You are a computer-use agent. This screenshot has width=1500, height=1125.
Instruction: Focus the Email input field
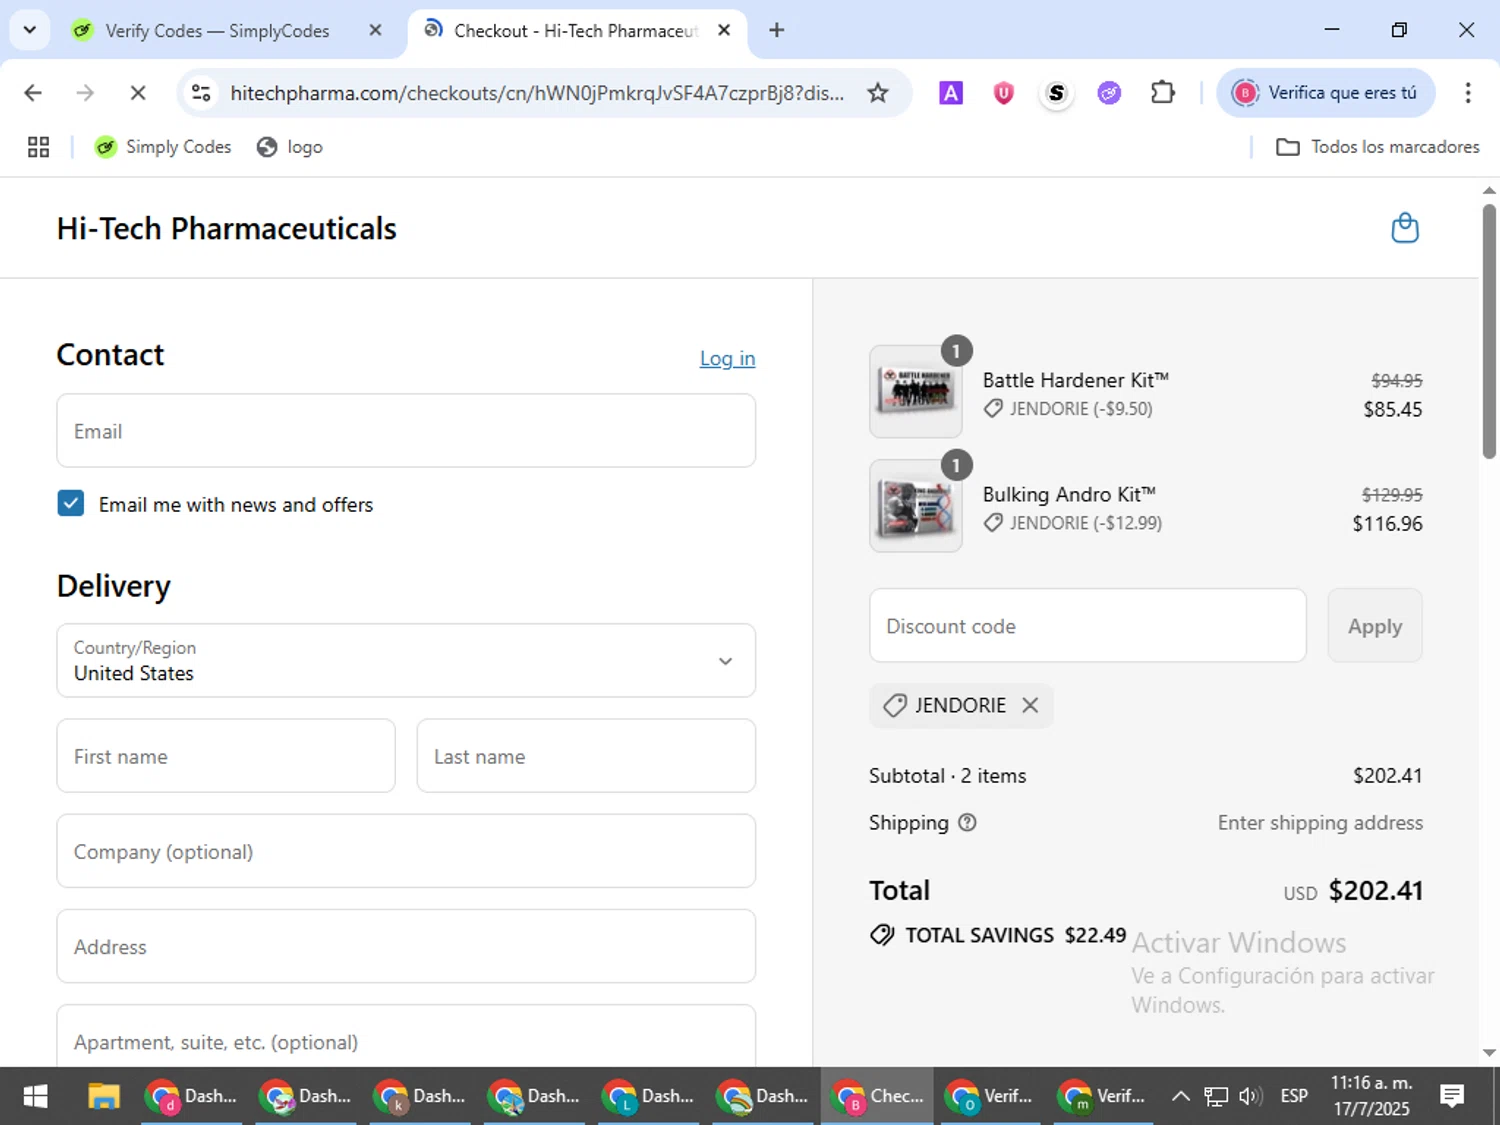pos(406,431)
